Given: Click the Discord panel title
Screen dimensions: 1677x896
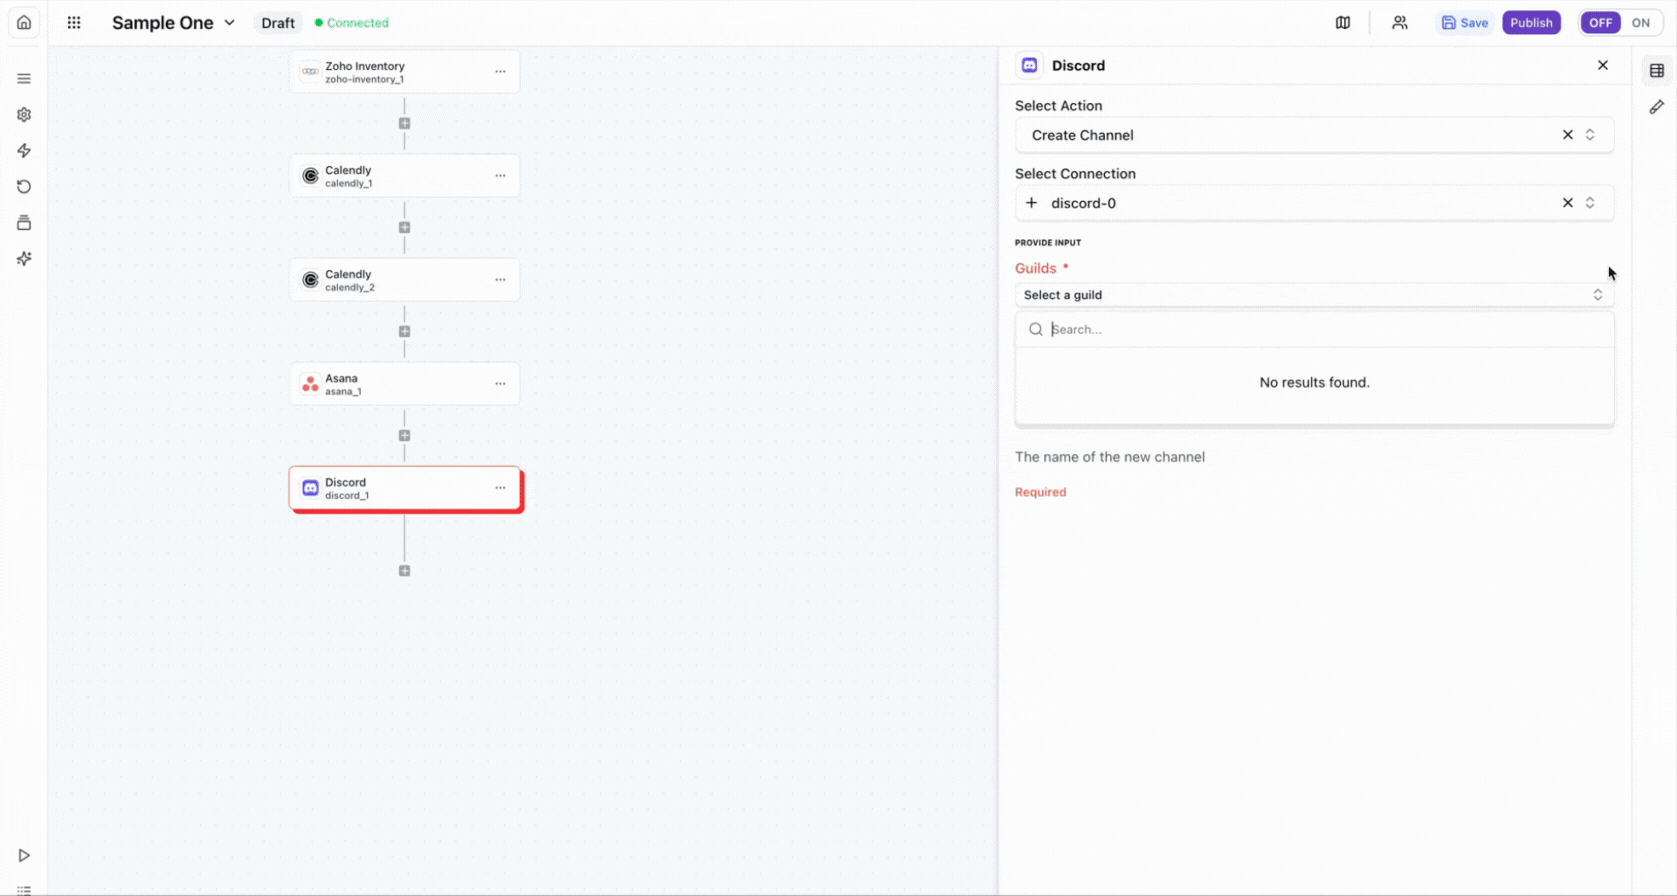Looking at the screenshot, I should pyautogui.click(x=1078, y=65).
